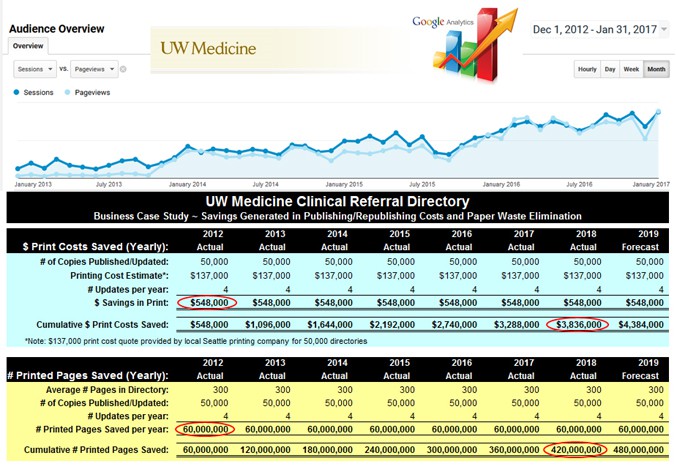The width and height of the screenshot is (676, 466).
Task: Click the Google Analytics bar chart logo
Action: tap(474, 45)
